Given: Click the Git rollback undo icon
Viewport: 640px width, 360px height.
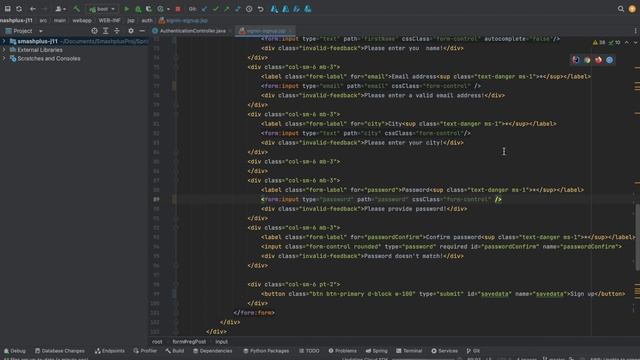Looking at the screenshot, I should click(260, 9).
